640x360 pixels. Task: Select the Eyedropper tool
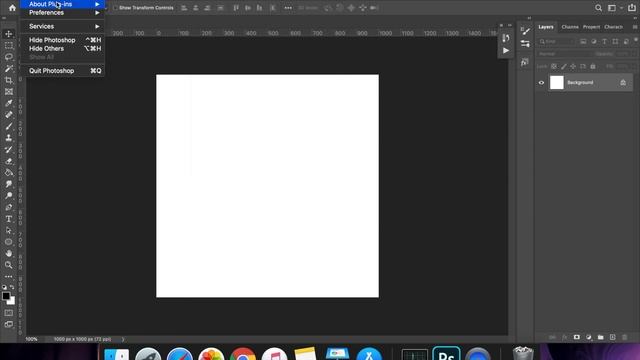(9, 103)
